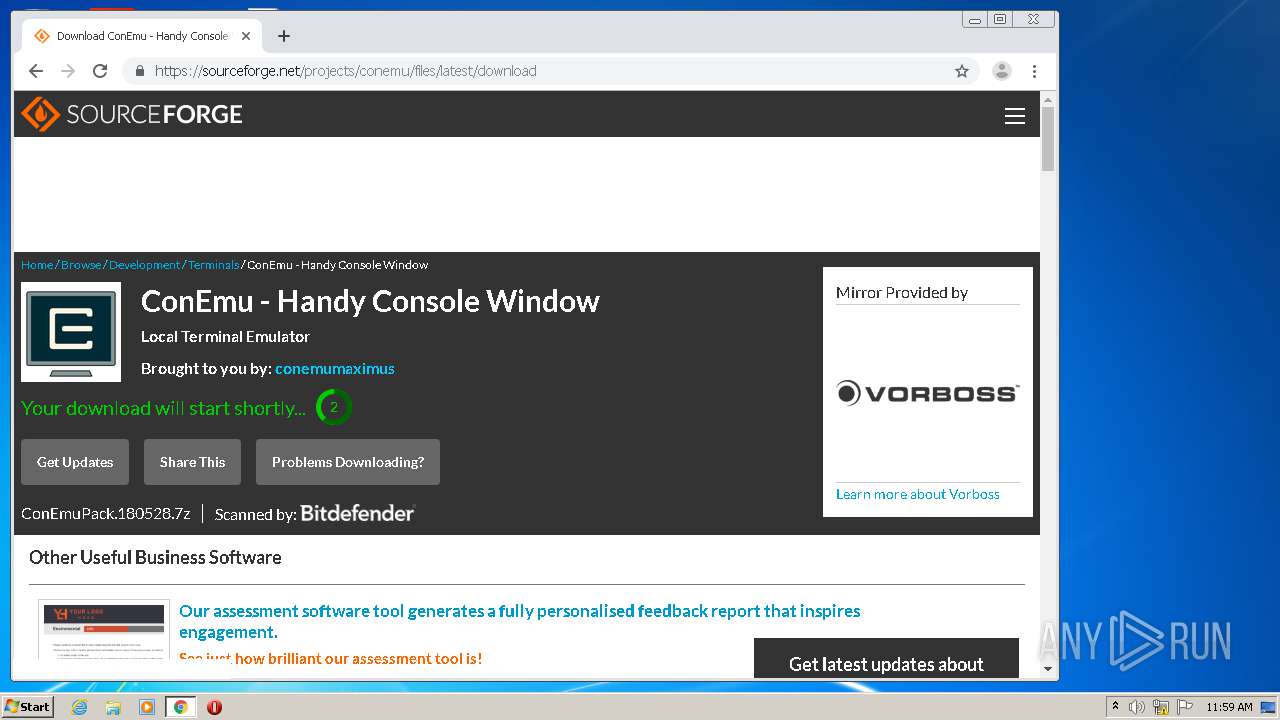The width and height of the screenshot is (1280, 720).
Task: Click the Problems Downloading? button
Action: [348, 462]
